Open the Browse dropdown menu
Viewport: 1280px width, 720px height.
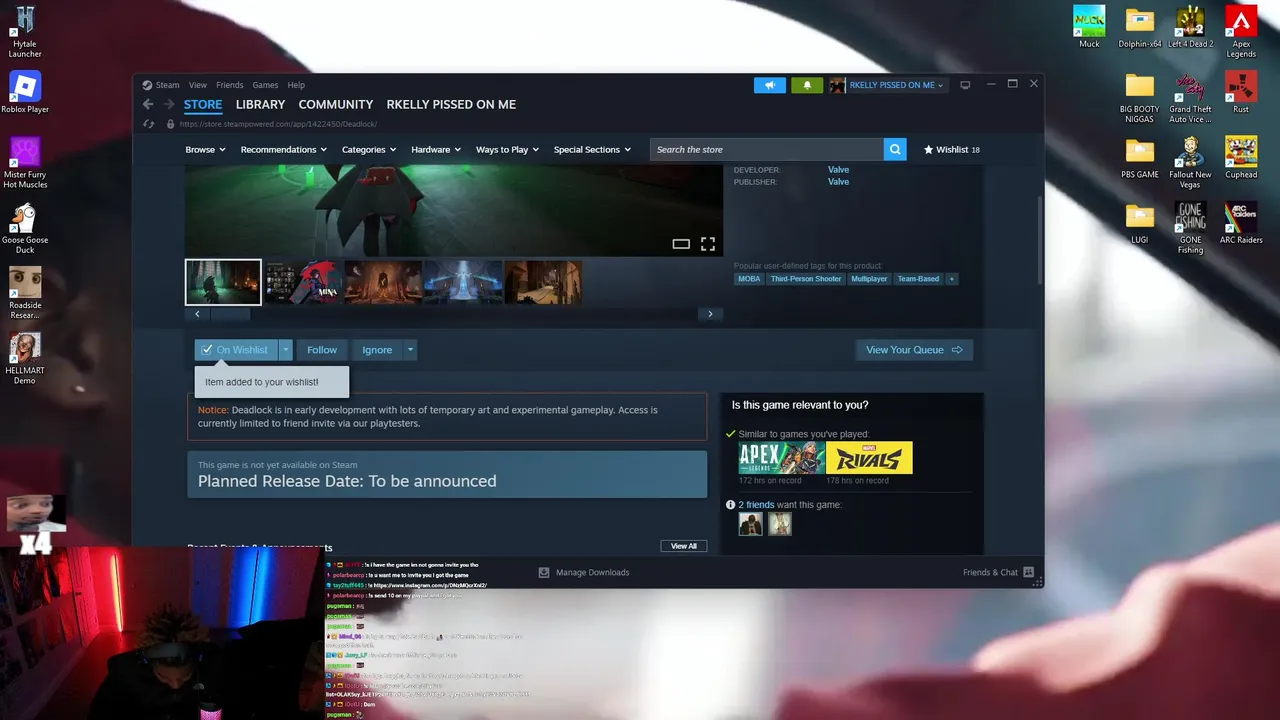pos(205,149)
